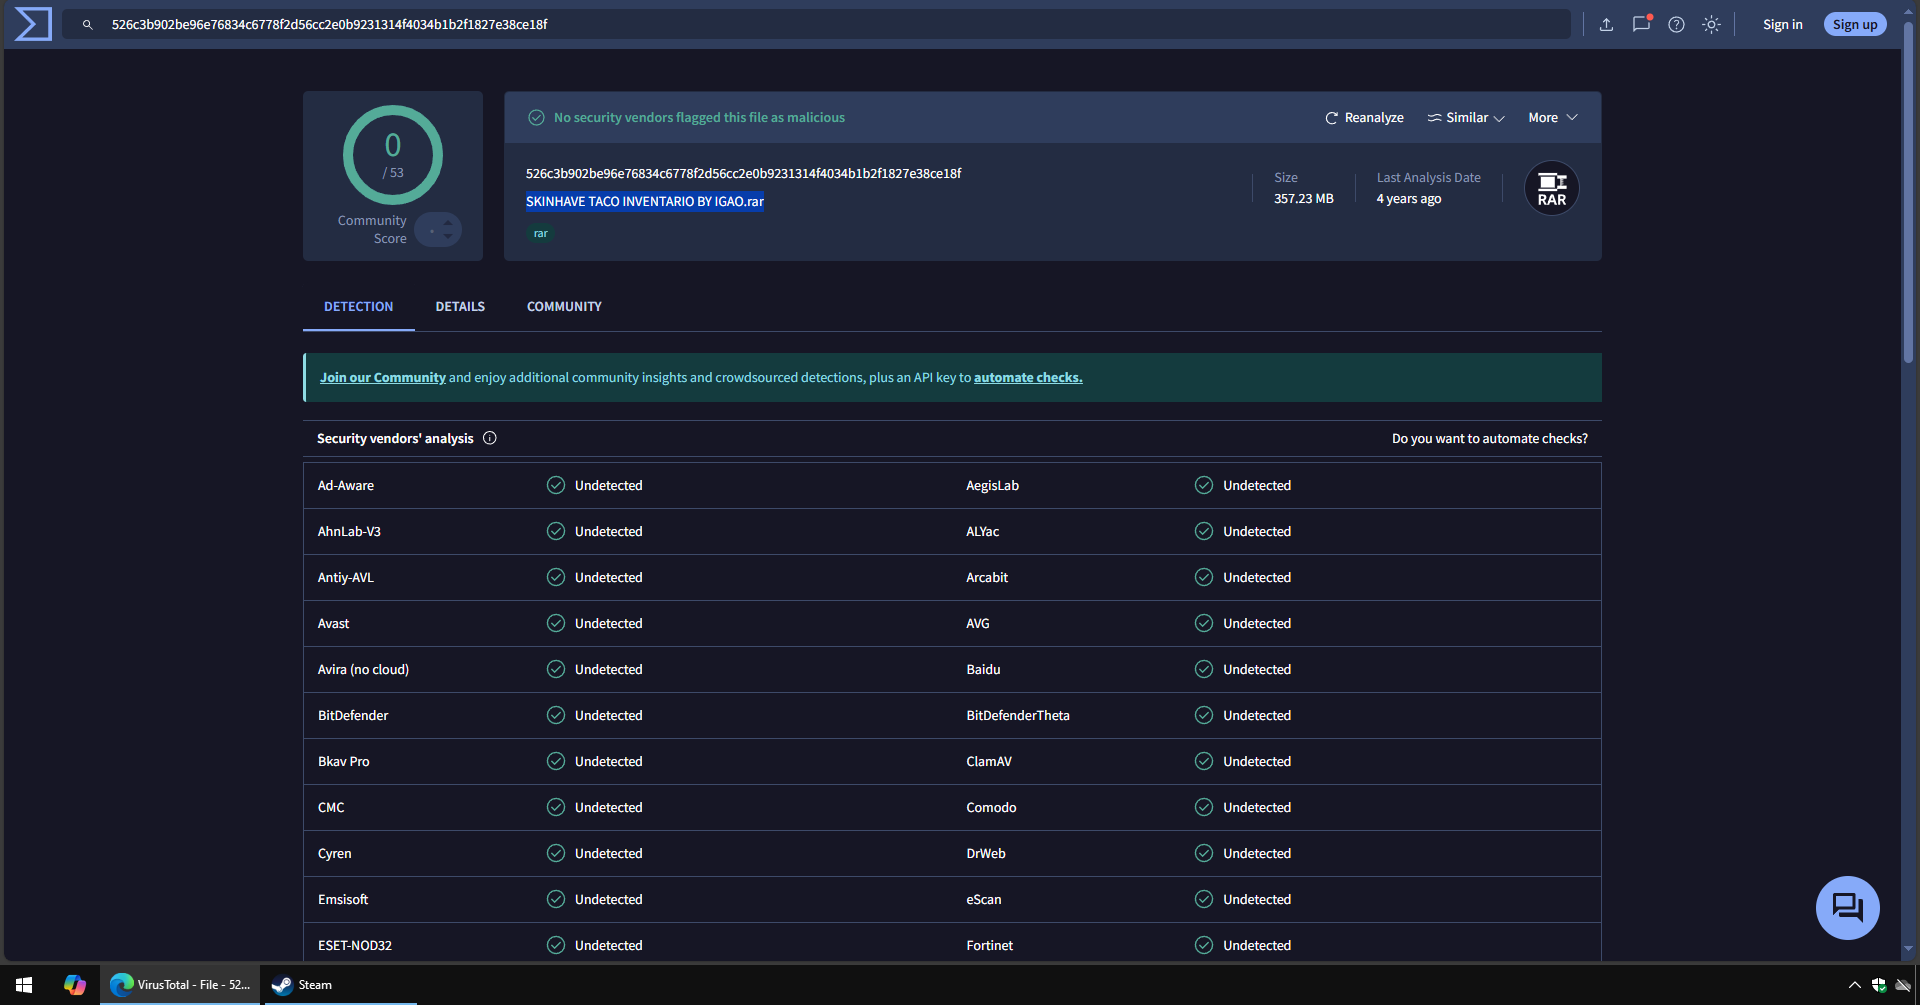This screenshot has width=1920, height=1005.
Task: Click the Emsisoft vendor name
Action: click(x=343, y=899)
